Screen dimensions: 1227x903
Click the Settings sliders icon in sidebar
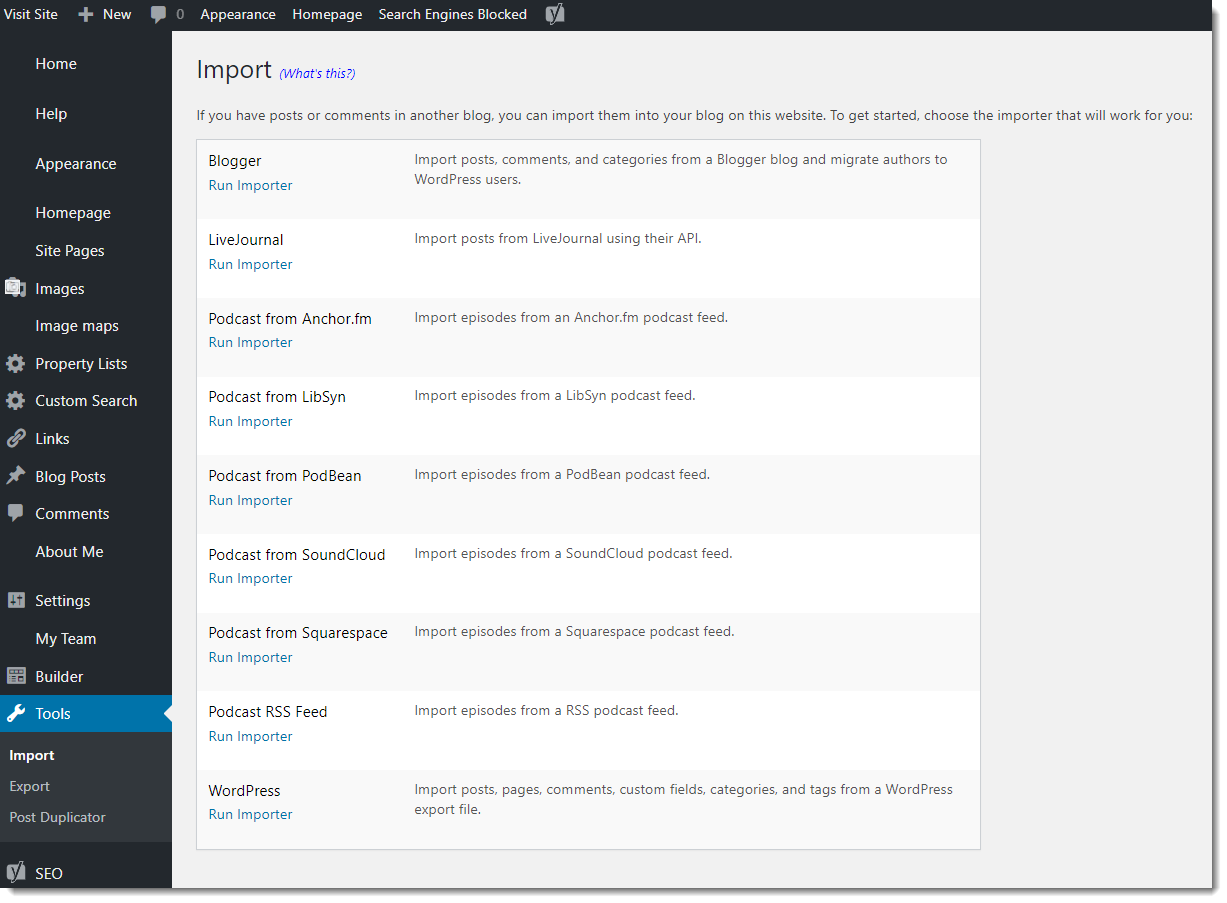[x=16, y=600]
